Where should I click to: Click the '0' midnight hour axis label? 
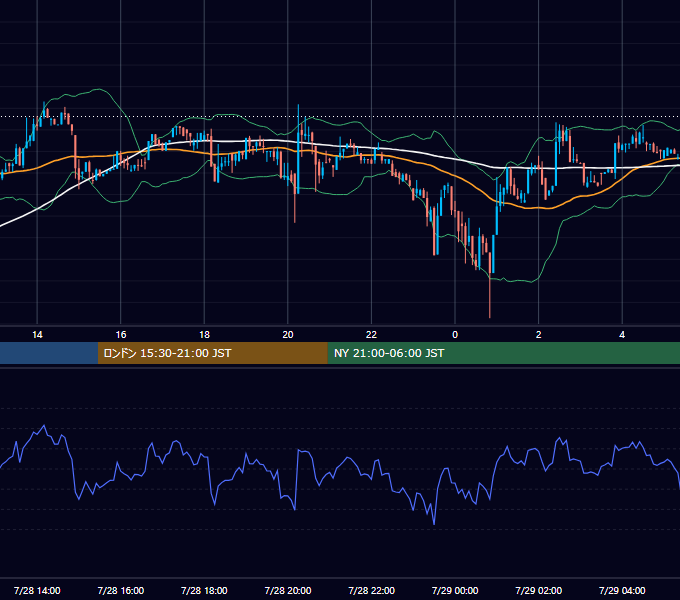tap(455, 335)
